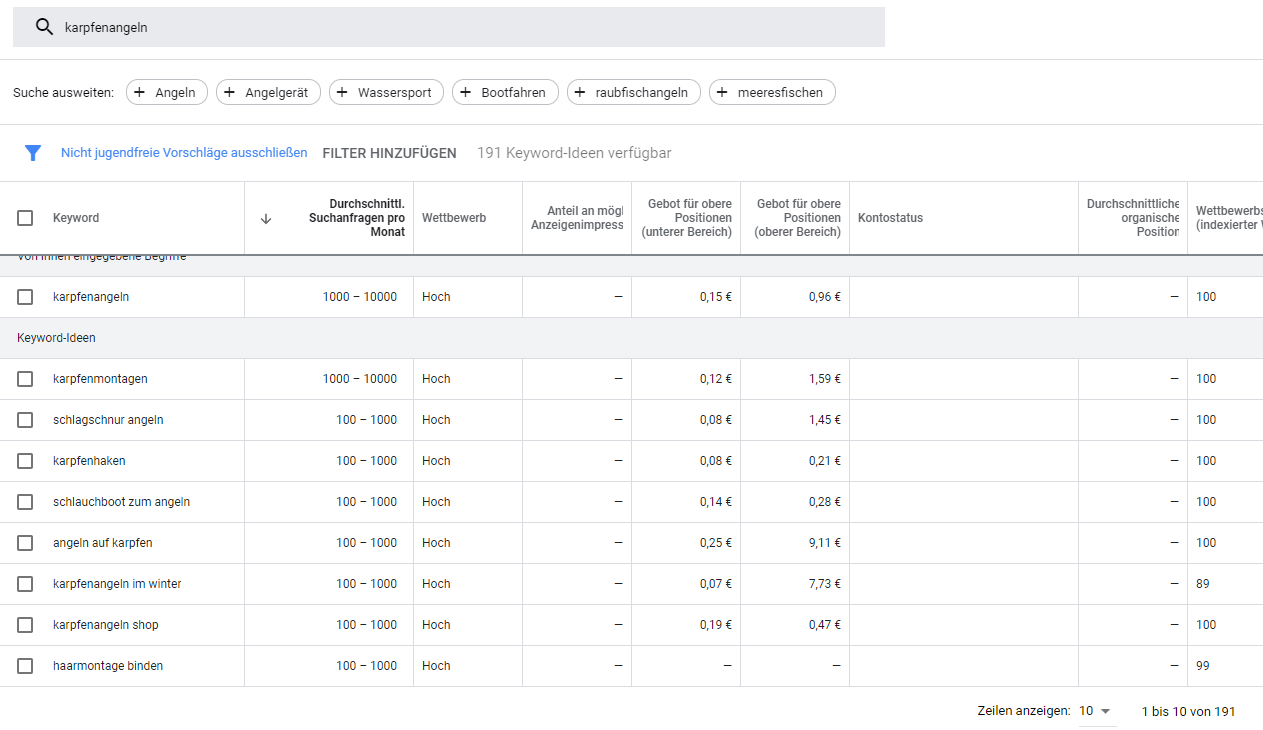Select the karpfenmontagen keyword checkbox
Viewport: 1263px width, 730px height.
coord(25,378)
